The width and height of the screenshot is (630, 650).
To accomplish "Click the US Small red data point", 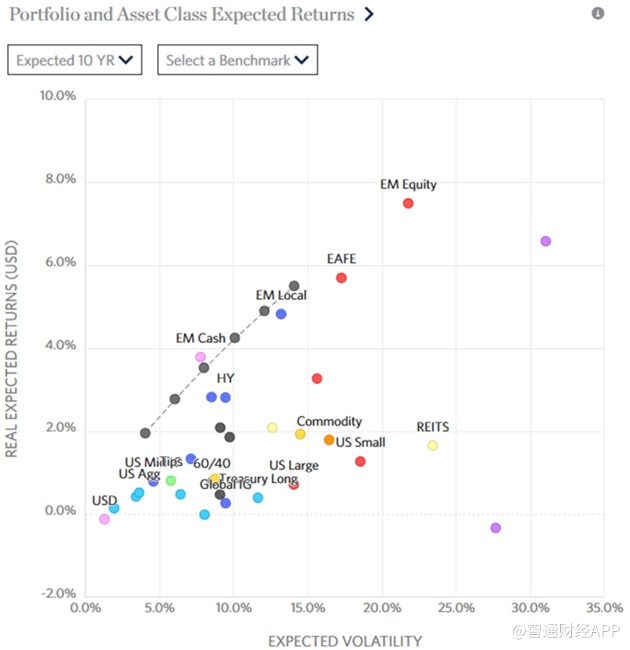I will [360, 461].
